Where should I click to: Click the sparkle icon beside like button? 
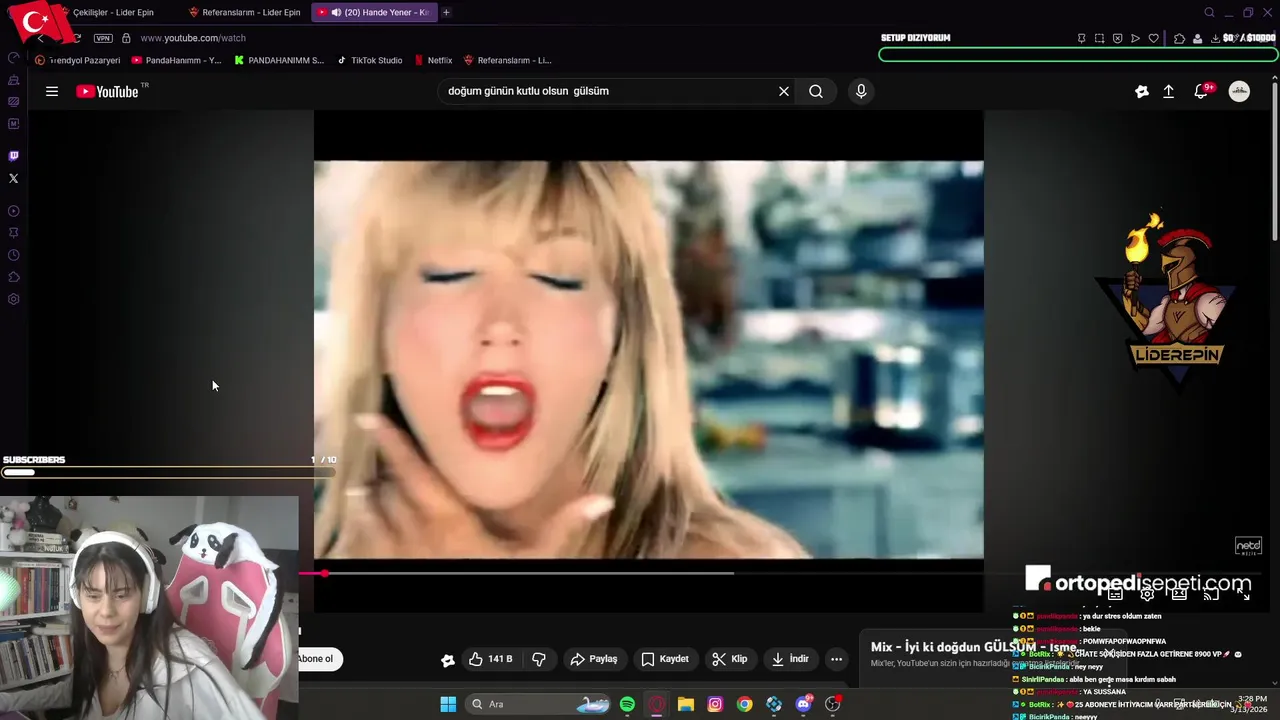pos(448,659)
